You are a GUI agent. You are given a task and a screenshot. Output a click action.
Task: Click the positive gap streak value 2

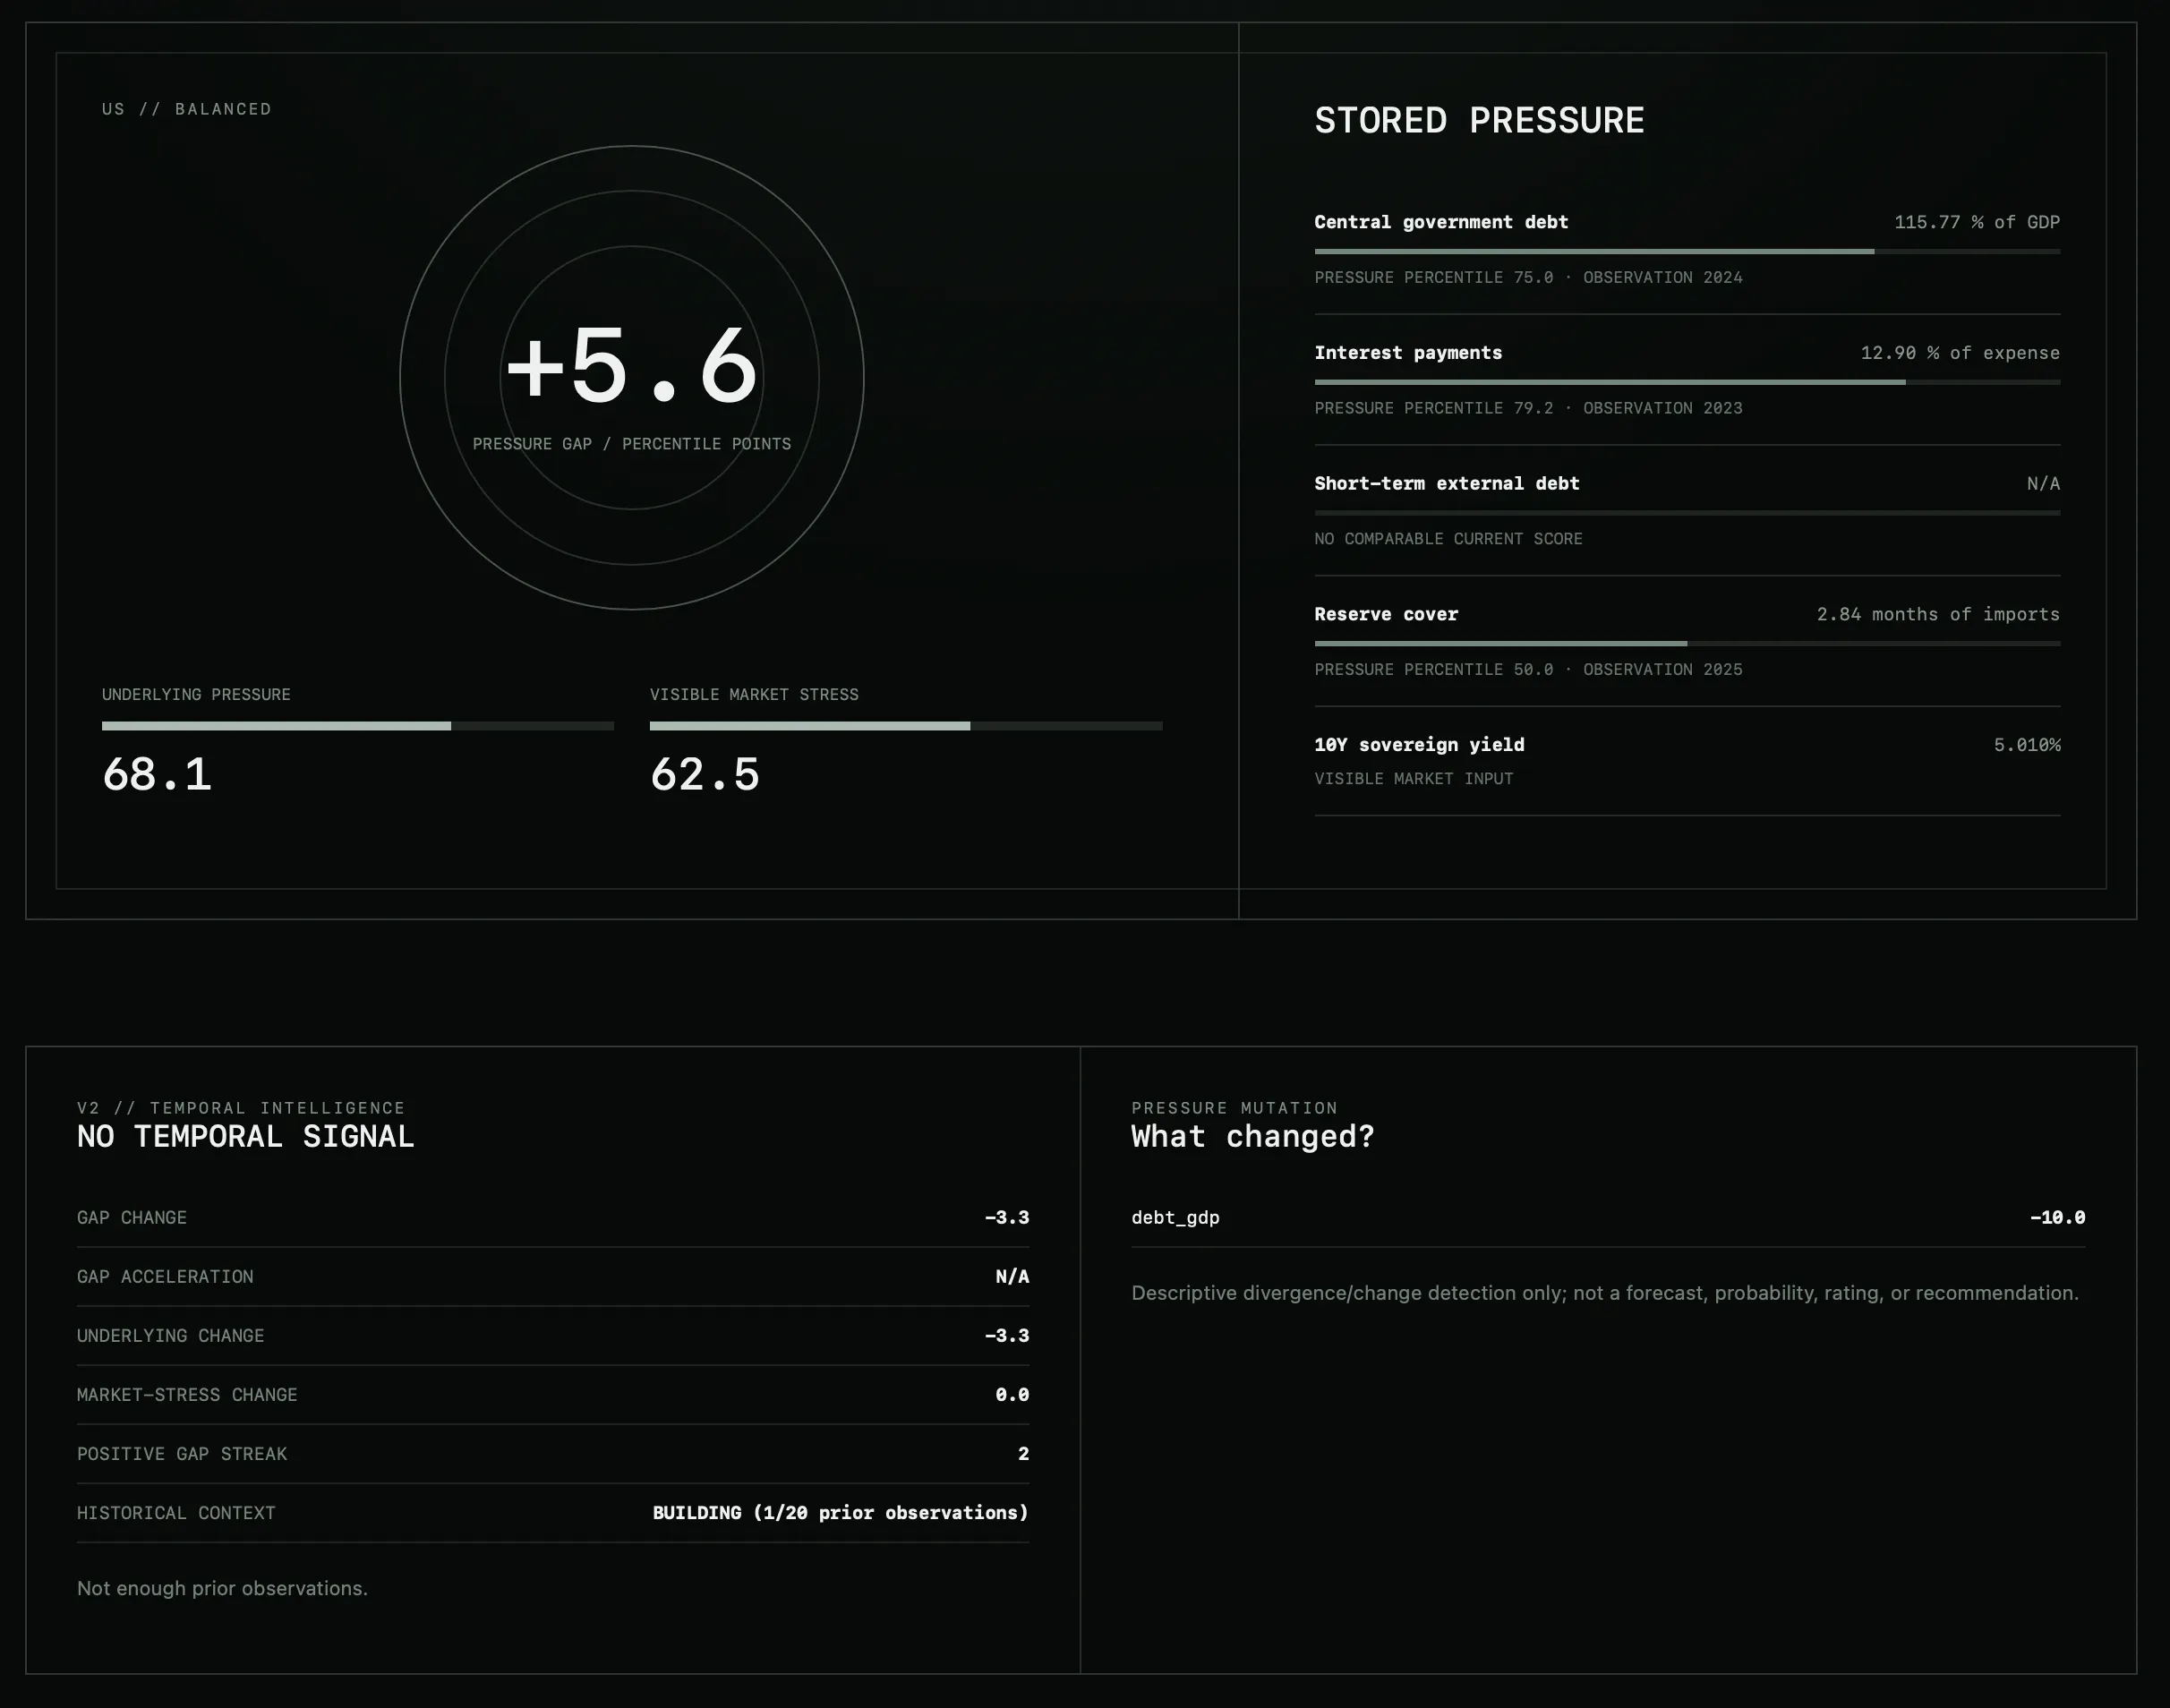coord(1023,1454)
